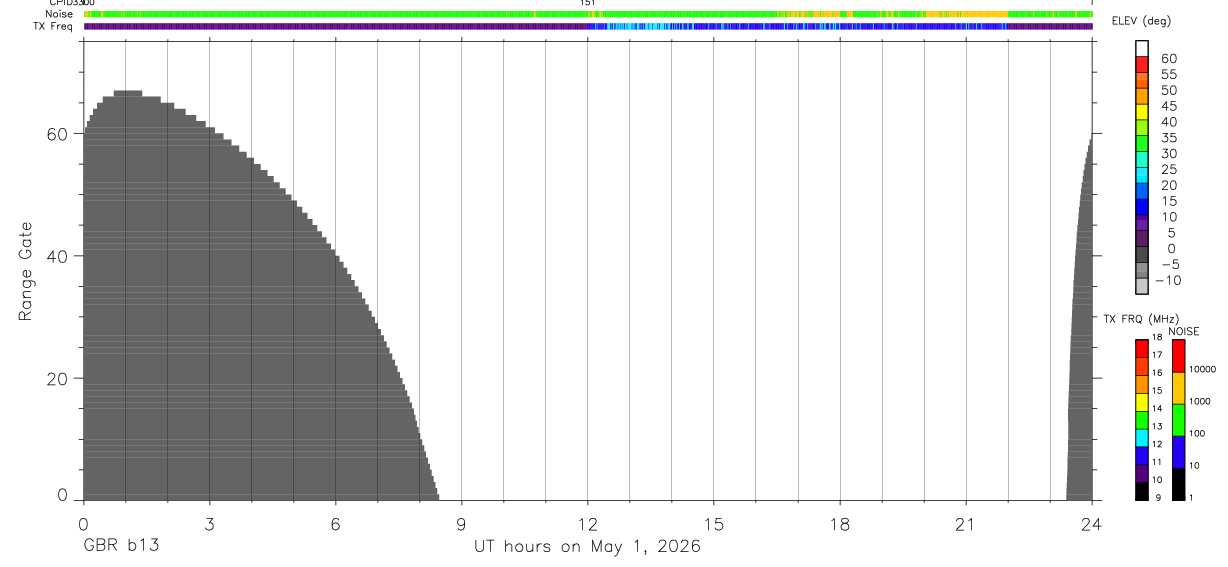Click the 'UT hours on May 1, 2026' label
This screenshot has width=1228, height=567.
(x=587, y=546)
